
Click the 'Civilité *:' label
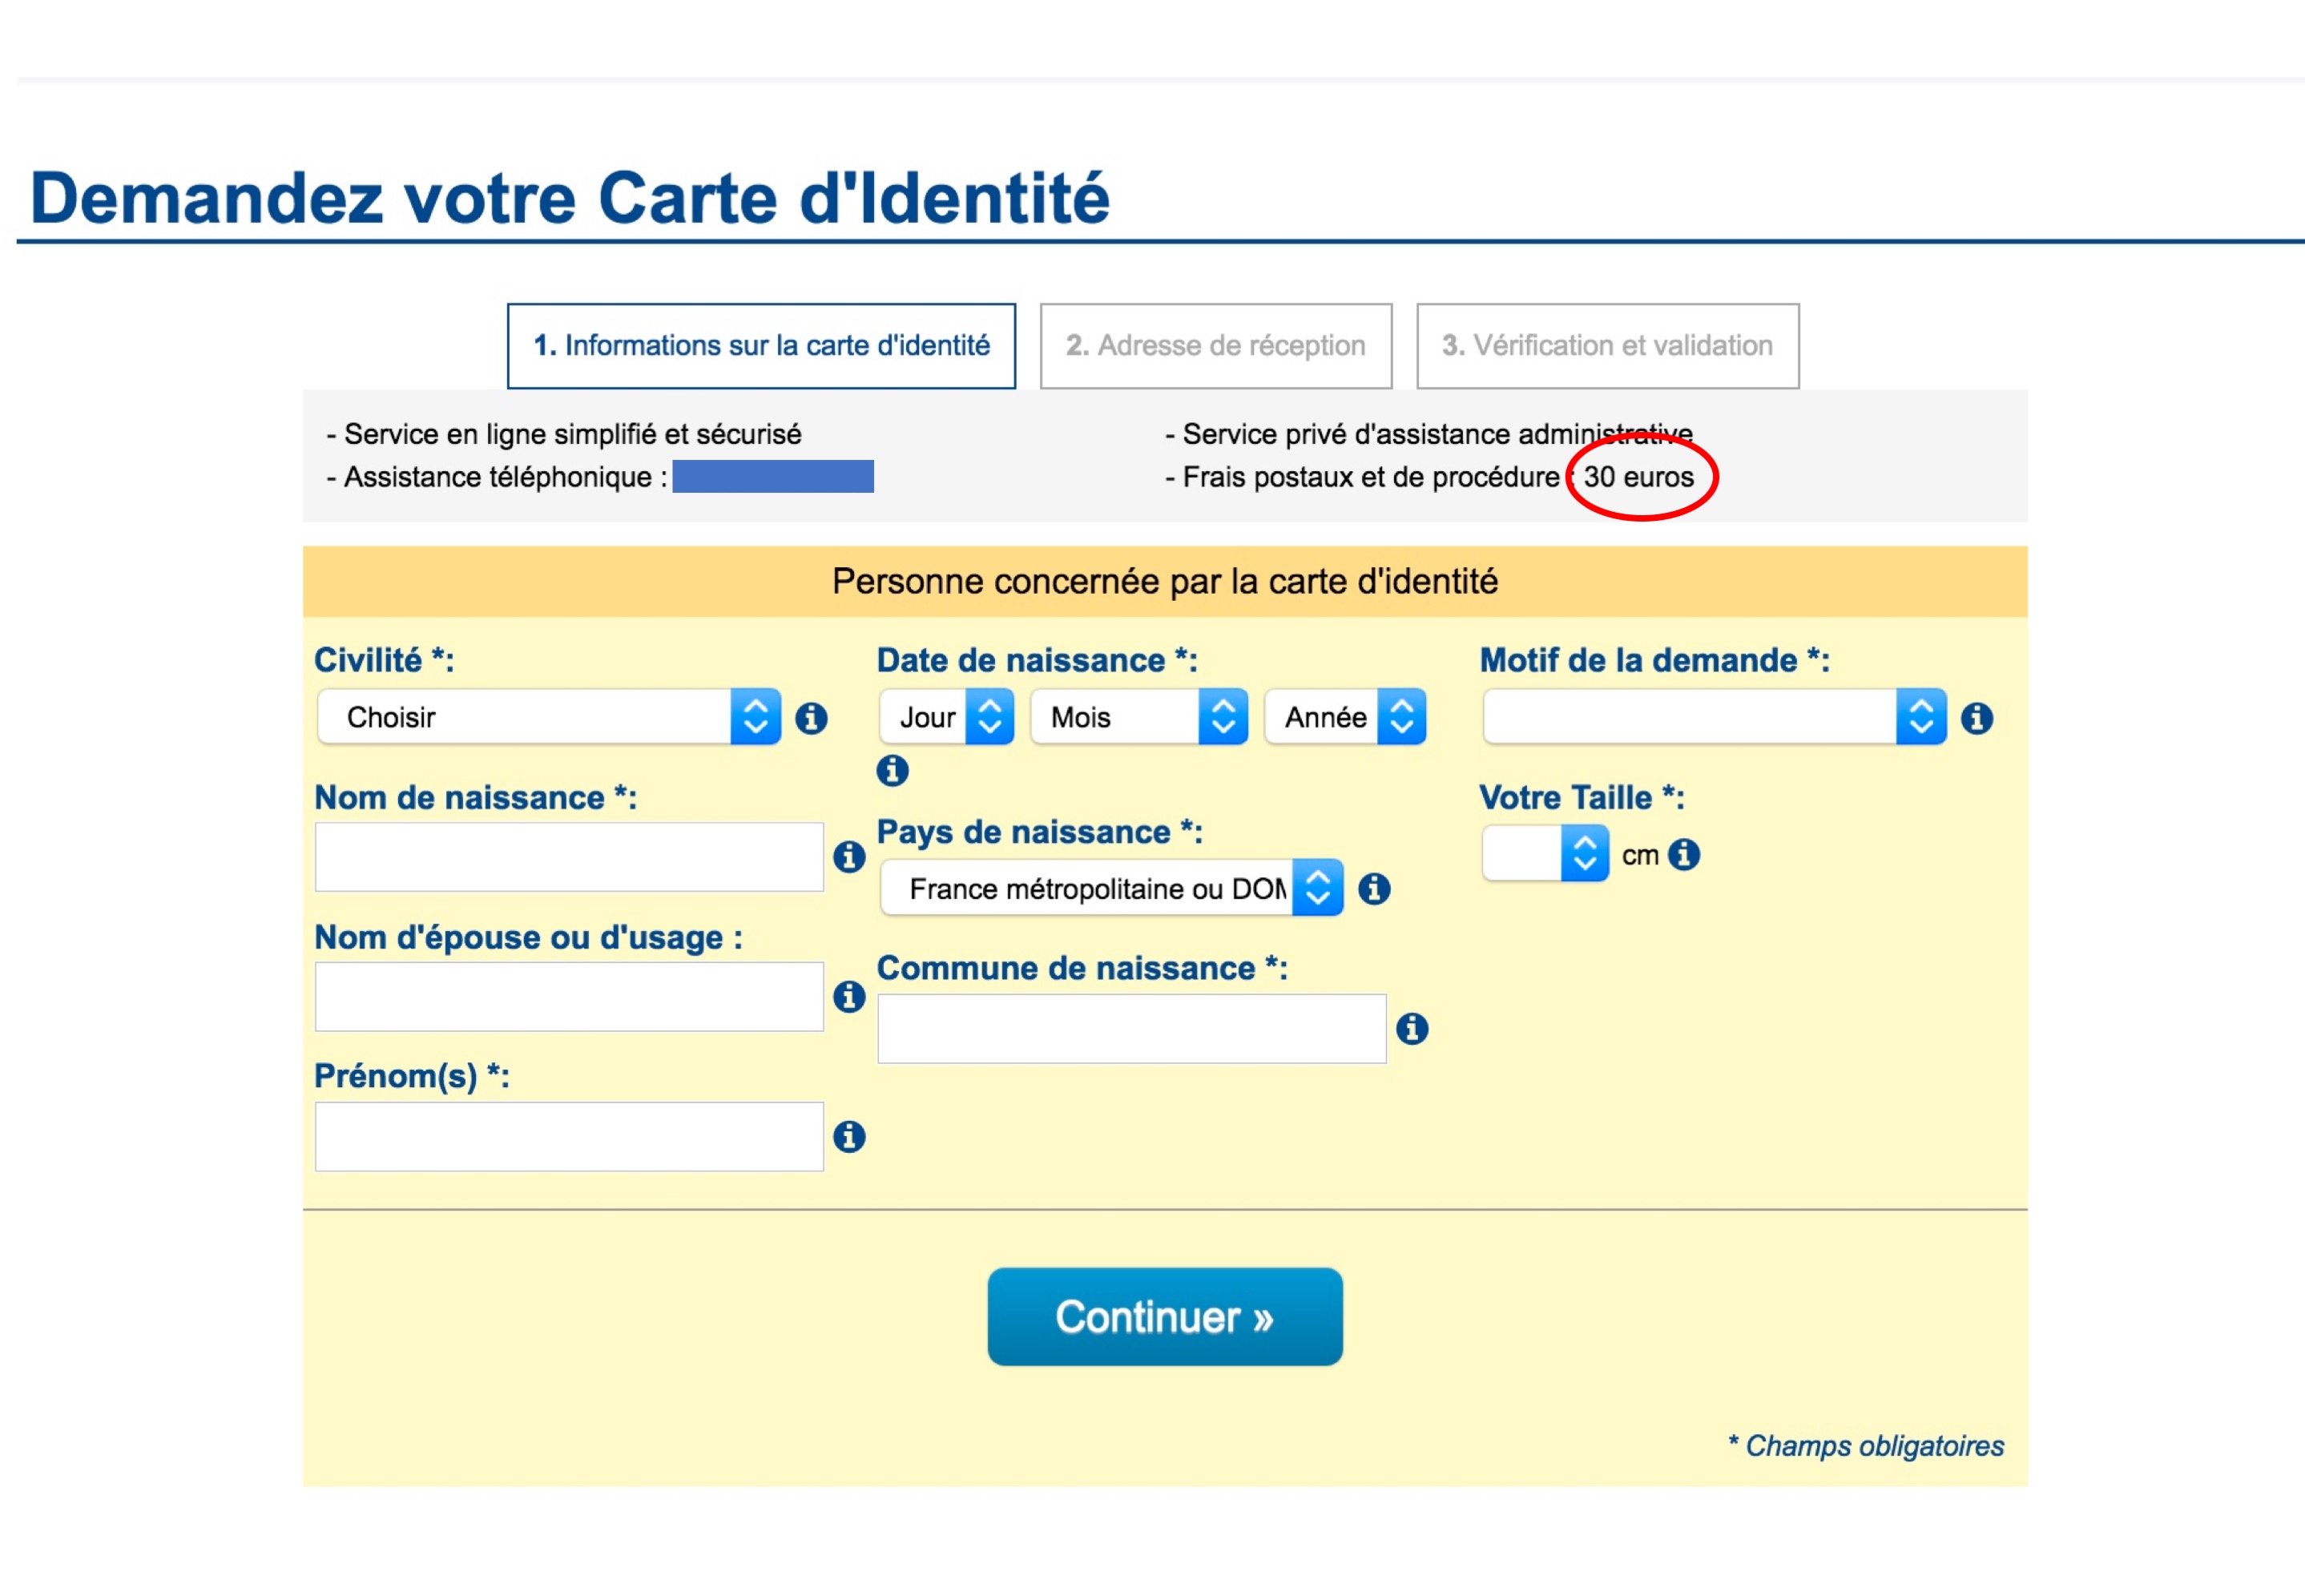point(384,660)
